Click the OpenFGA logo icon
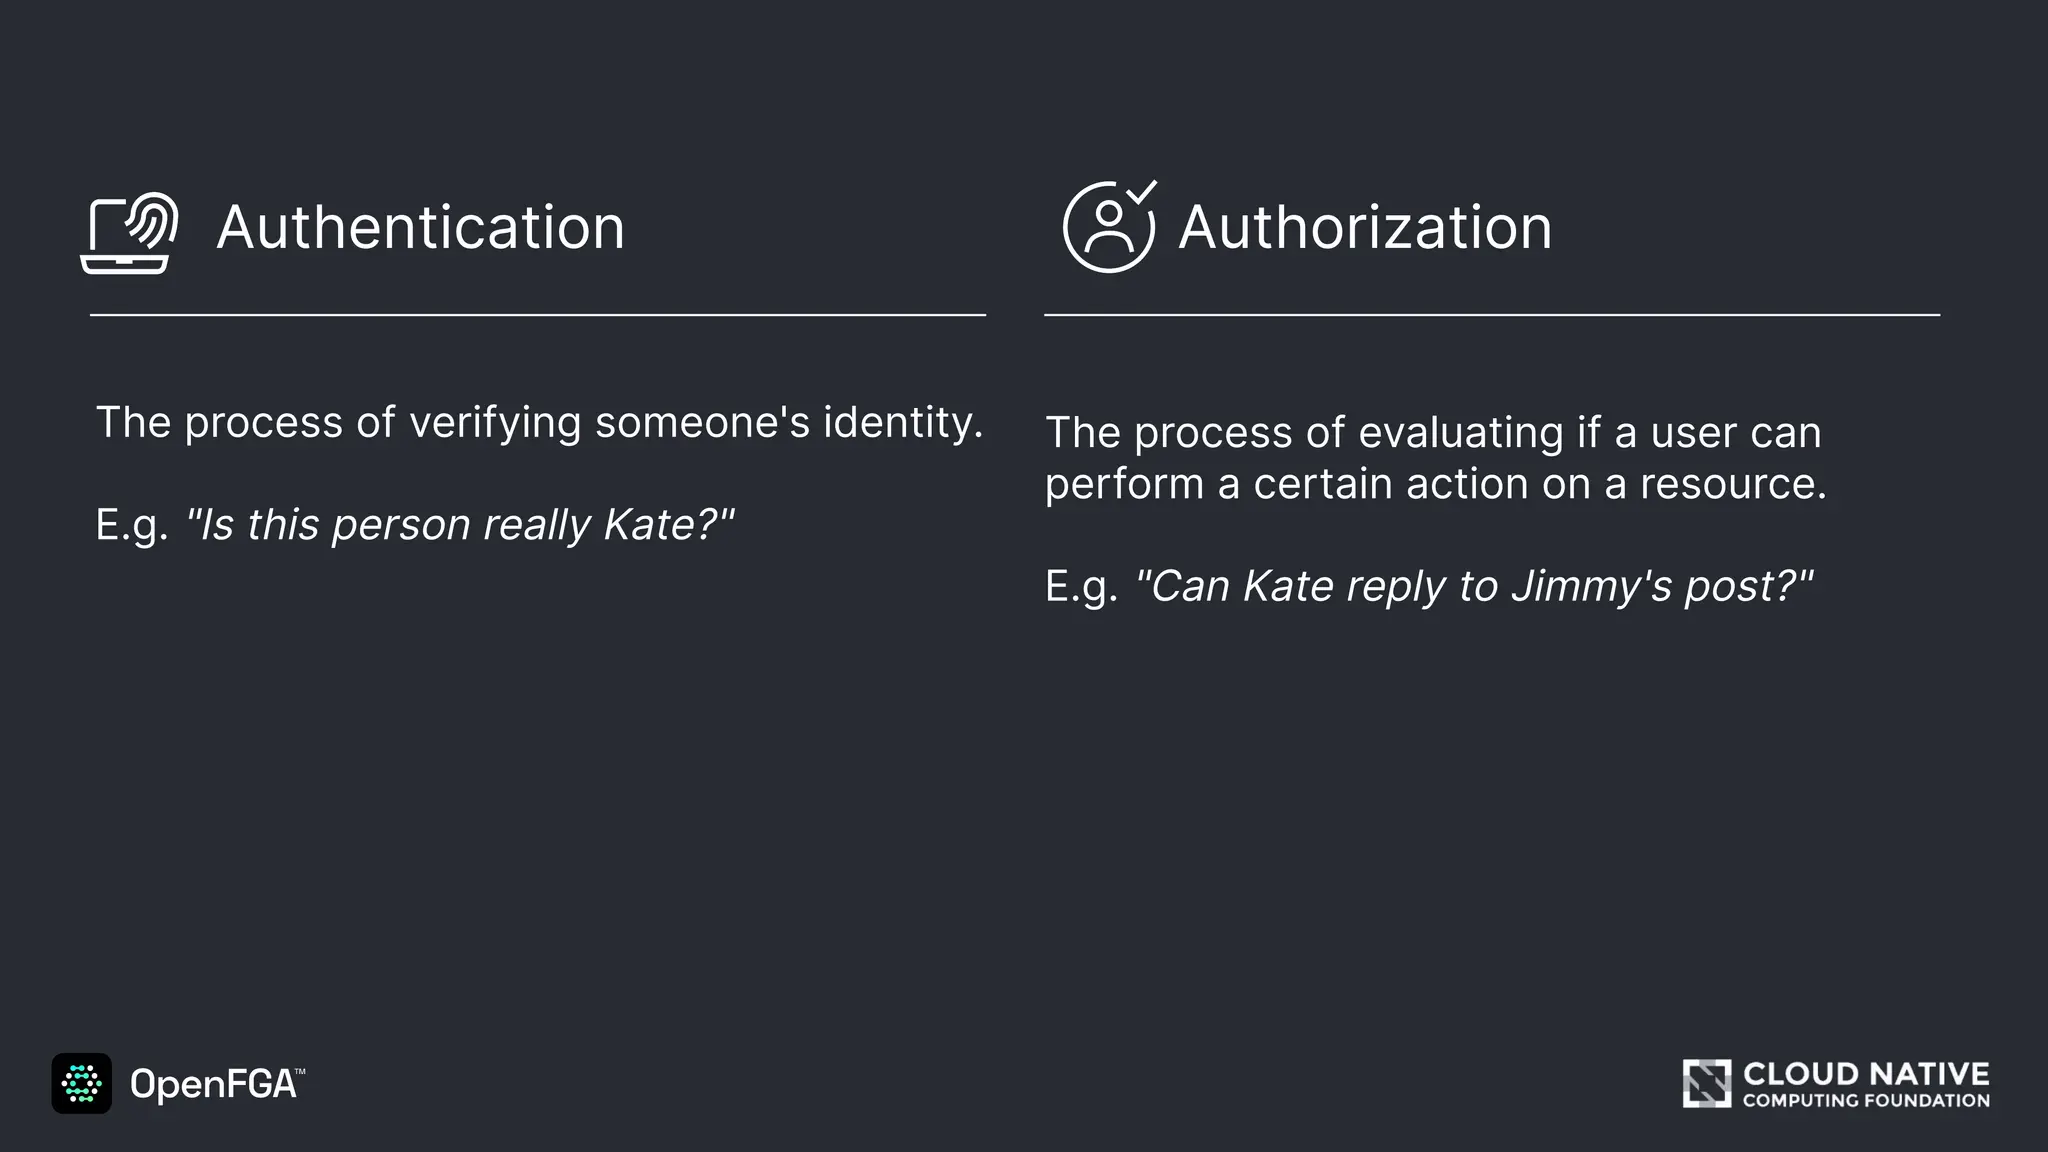The width and height of the screenshot is (2048, 1152). click(82, 1083)
